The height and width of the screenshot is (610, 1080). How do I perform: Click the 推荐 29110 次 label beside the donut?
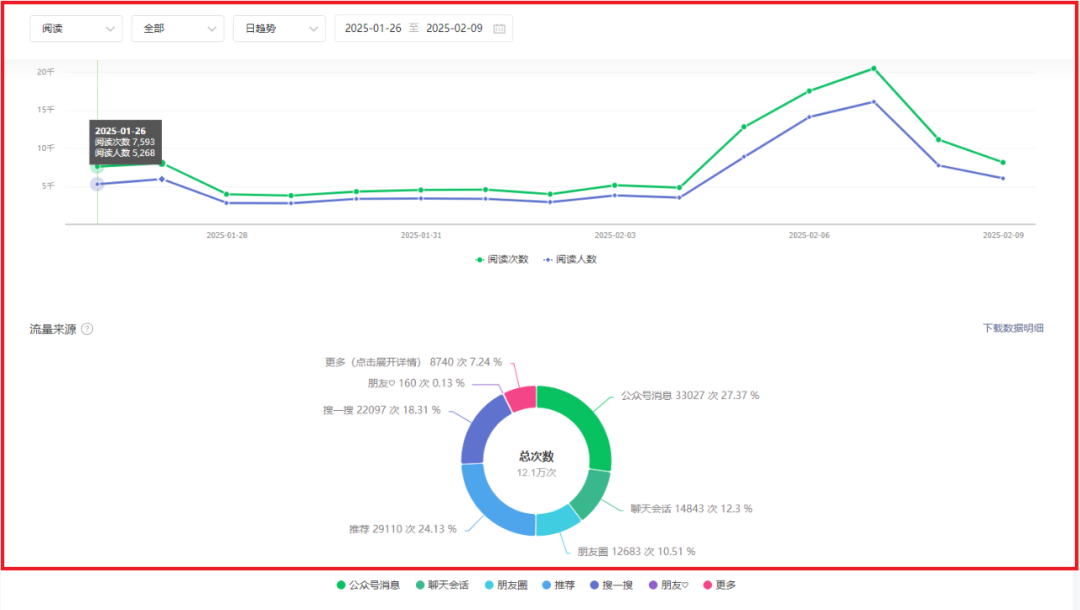388,528
